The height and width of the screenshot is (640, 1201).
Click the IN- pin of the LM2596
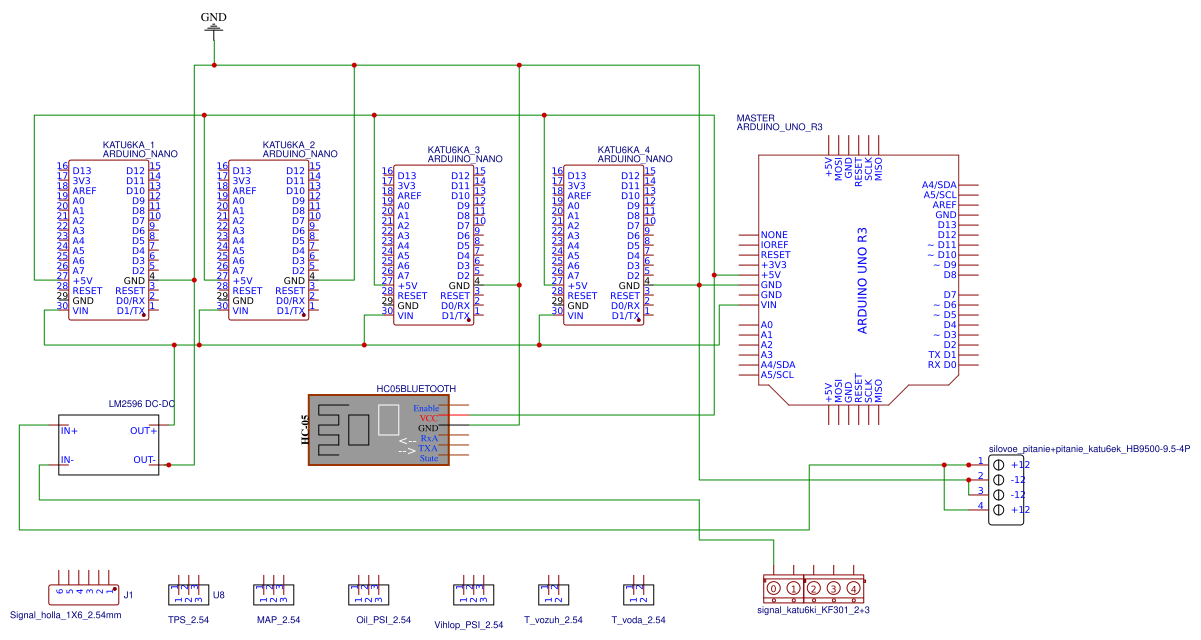[68, 460]
